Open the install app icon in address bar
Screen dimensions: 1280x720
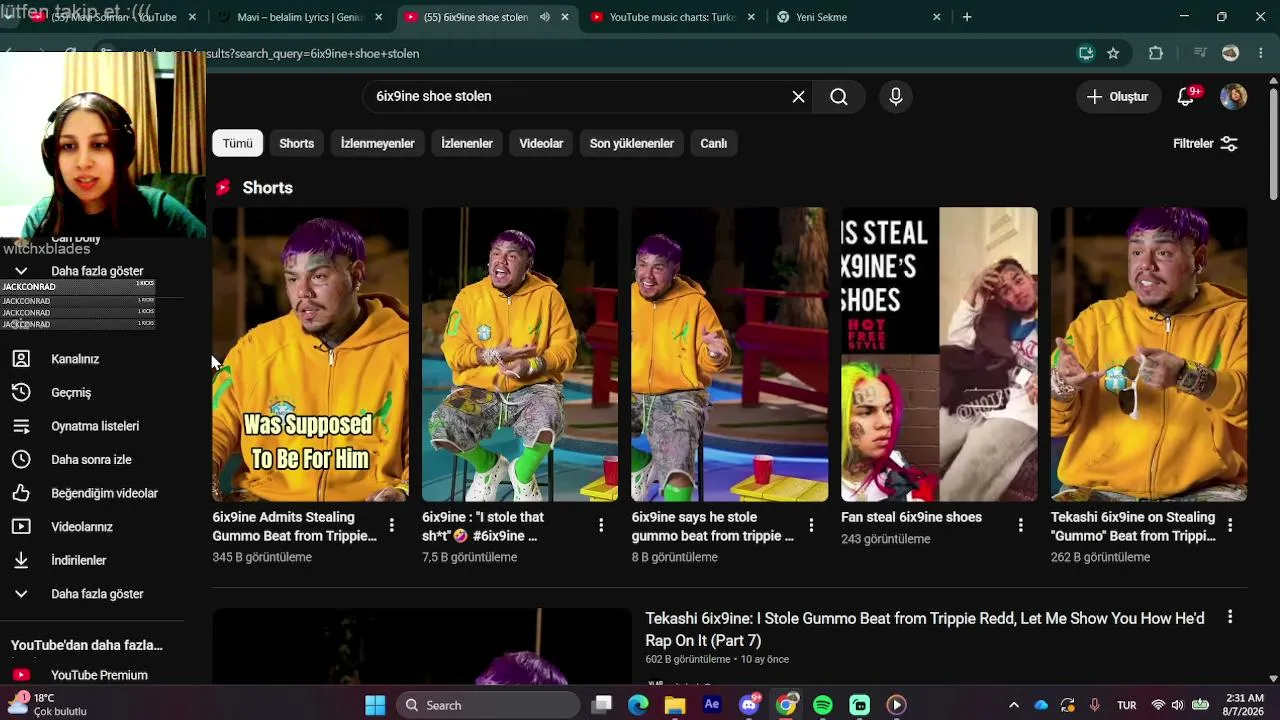click(1086, 54)
